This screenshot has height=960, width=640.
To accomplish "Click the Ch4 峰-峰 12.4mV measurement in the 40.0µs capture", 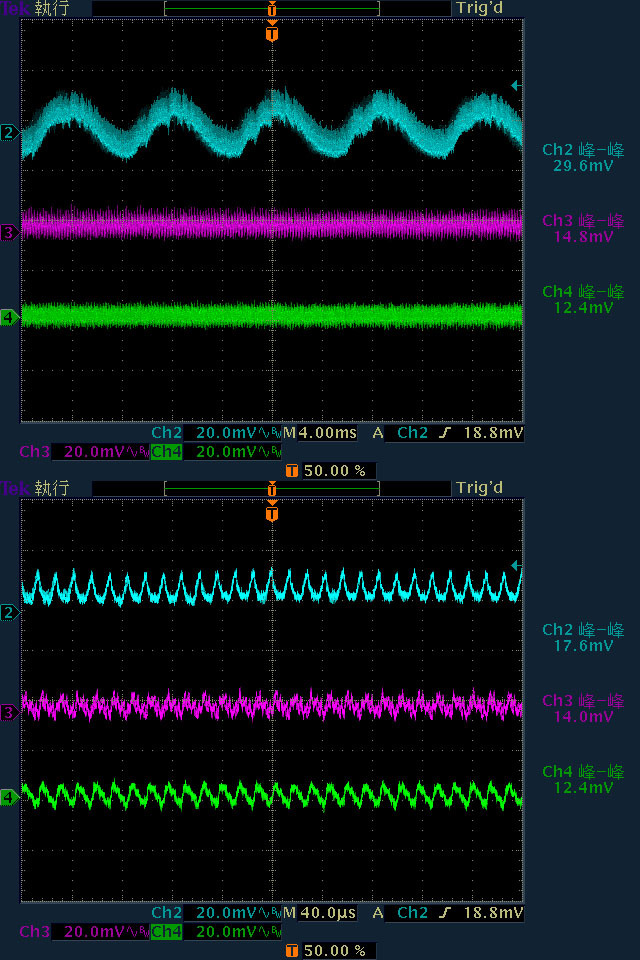I will click(x=583, y=780).
